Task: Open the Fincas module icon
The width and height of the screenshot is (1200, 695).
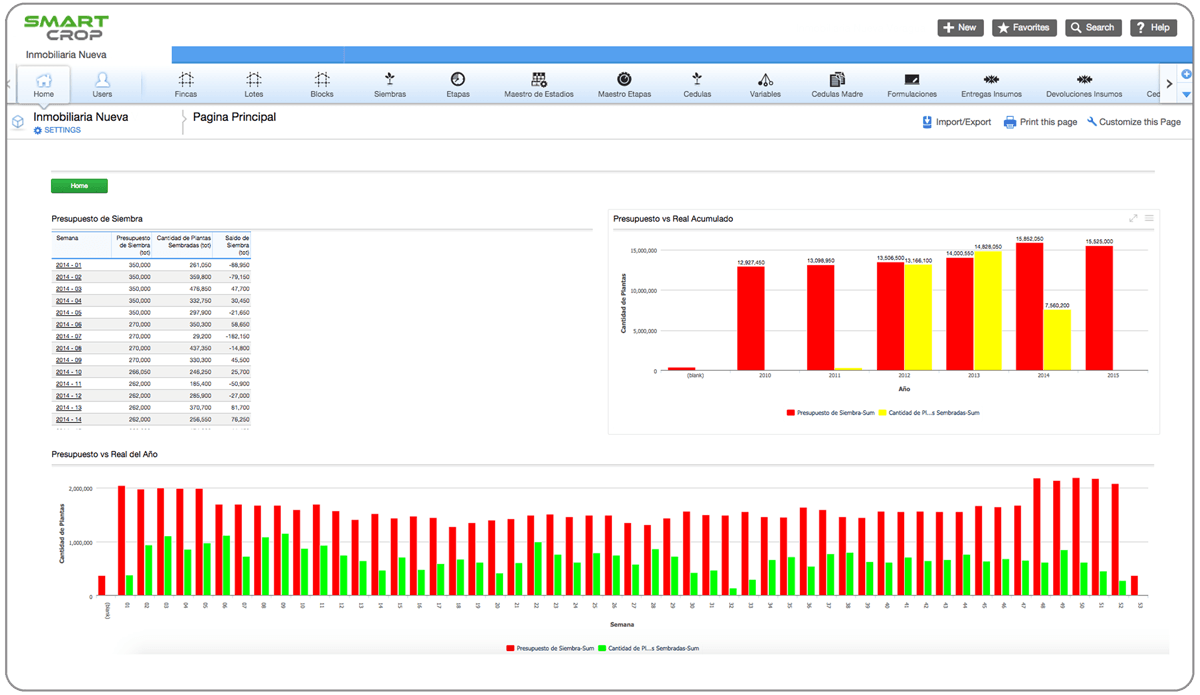Action: 185,80
